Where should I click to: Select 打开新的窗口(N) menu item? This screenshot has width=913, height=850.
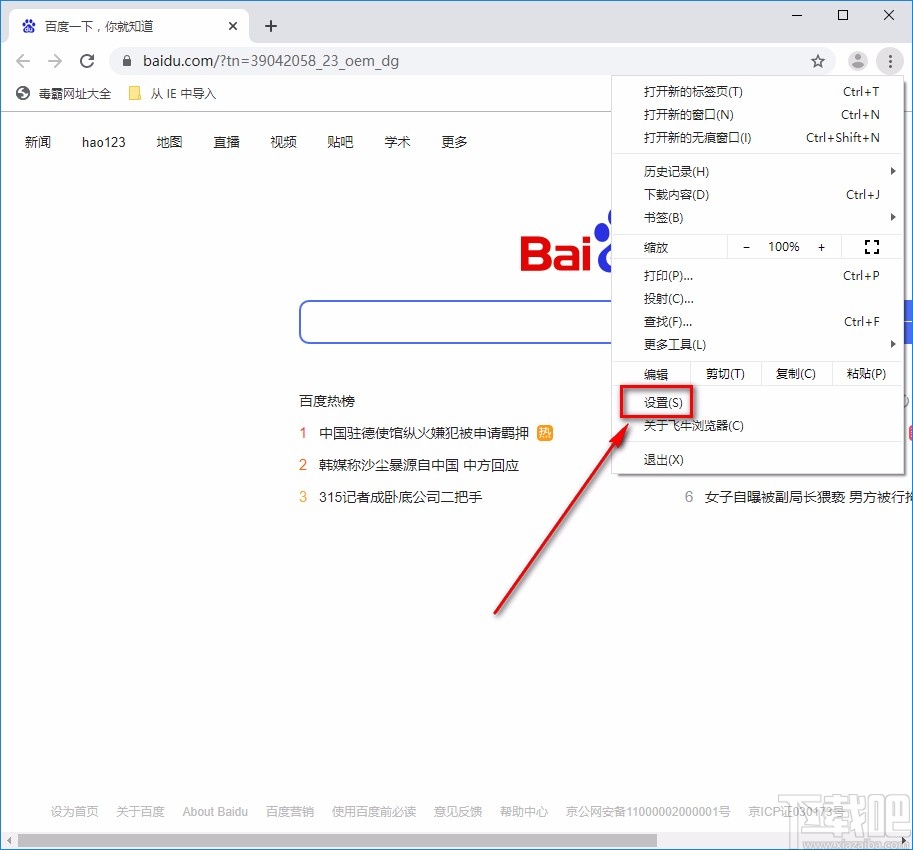[x=757, y=115]
